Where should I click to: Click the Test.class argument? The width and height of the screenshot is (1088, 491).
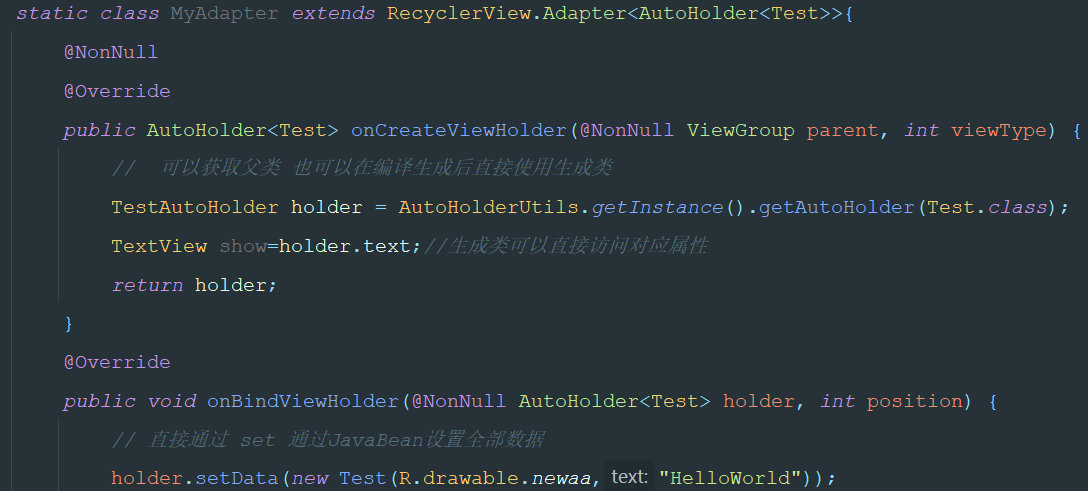(x=987, y=207)
